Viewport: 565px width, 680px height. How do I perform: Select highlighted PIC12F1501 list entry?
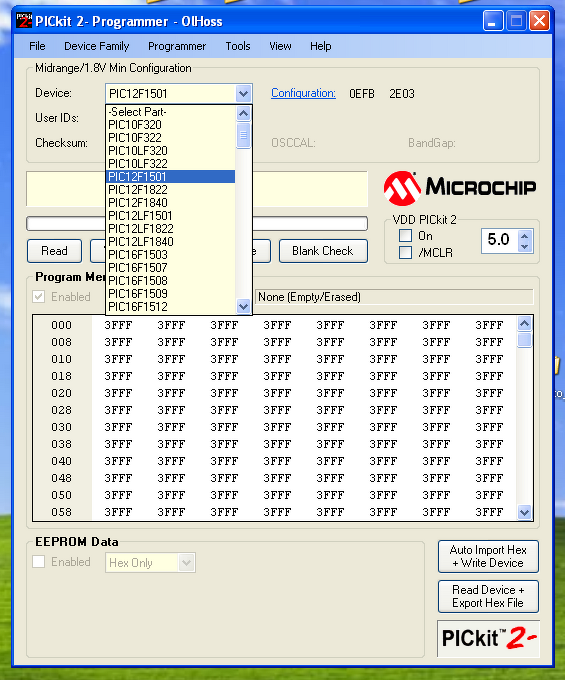171,177
